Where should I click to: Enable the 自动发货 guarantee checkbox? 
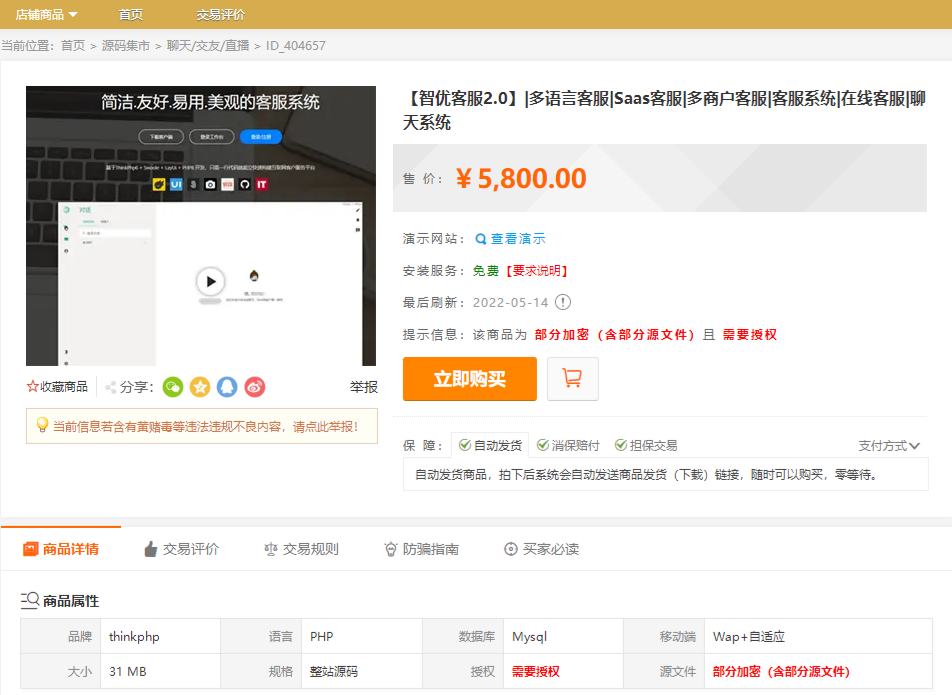tap(466, 445)
